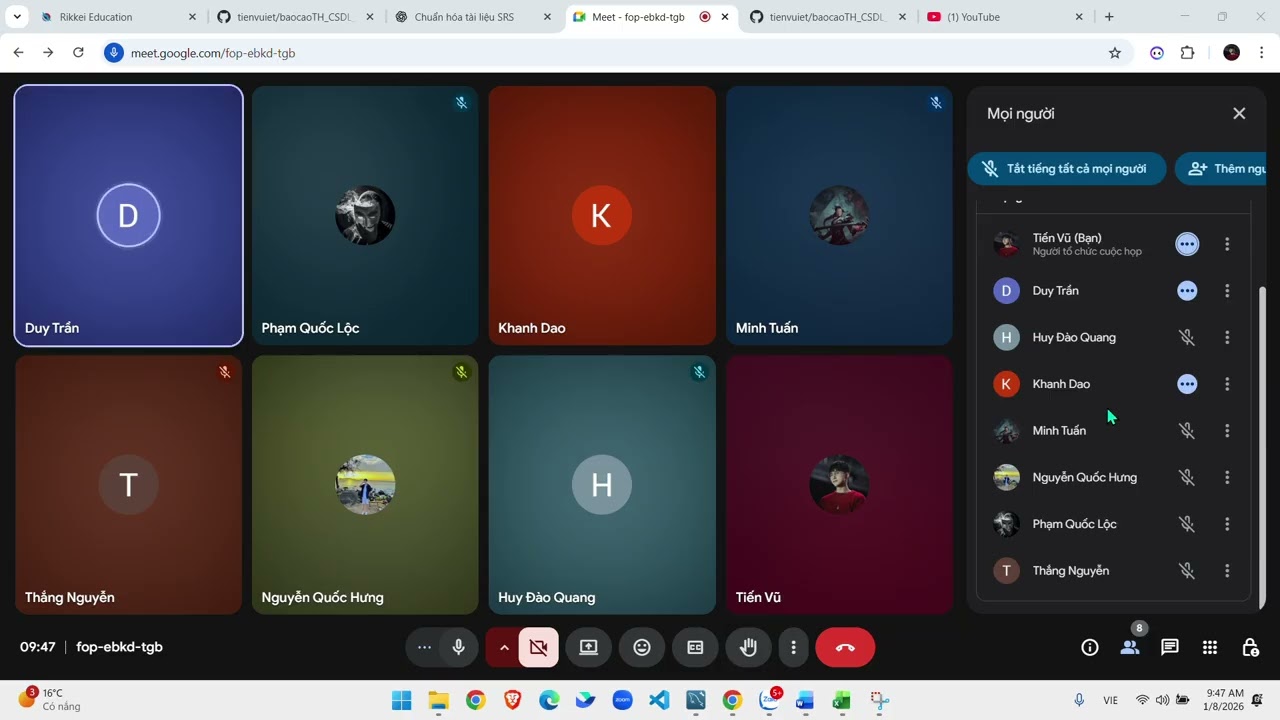Click Thắng Nguyễn's muted mic icon in list
Screen dimensions: 1280x720
1187,571
